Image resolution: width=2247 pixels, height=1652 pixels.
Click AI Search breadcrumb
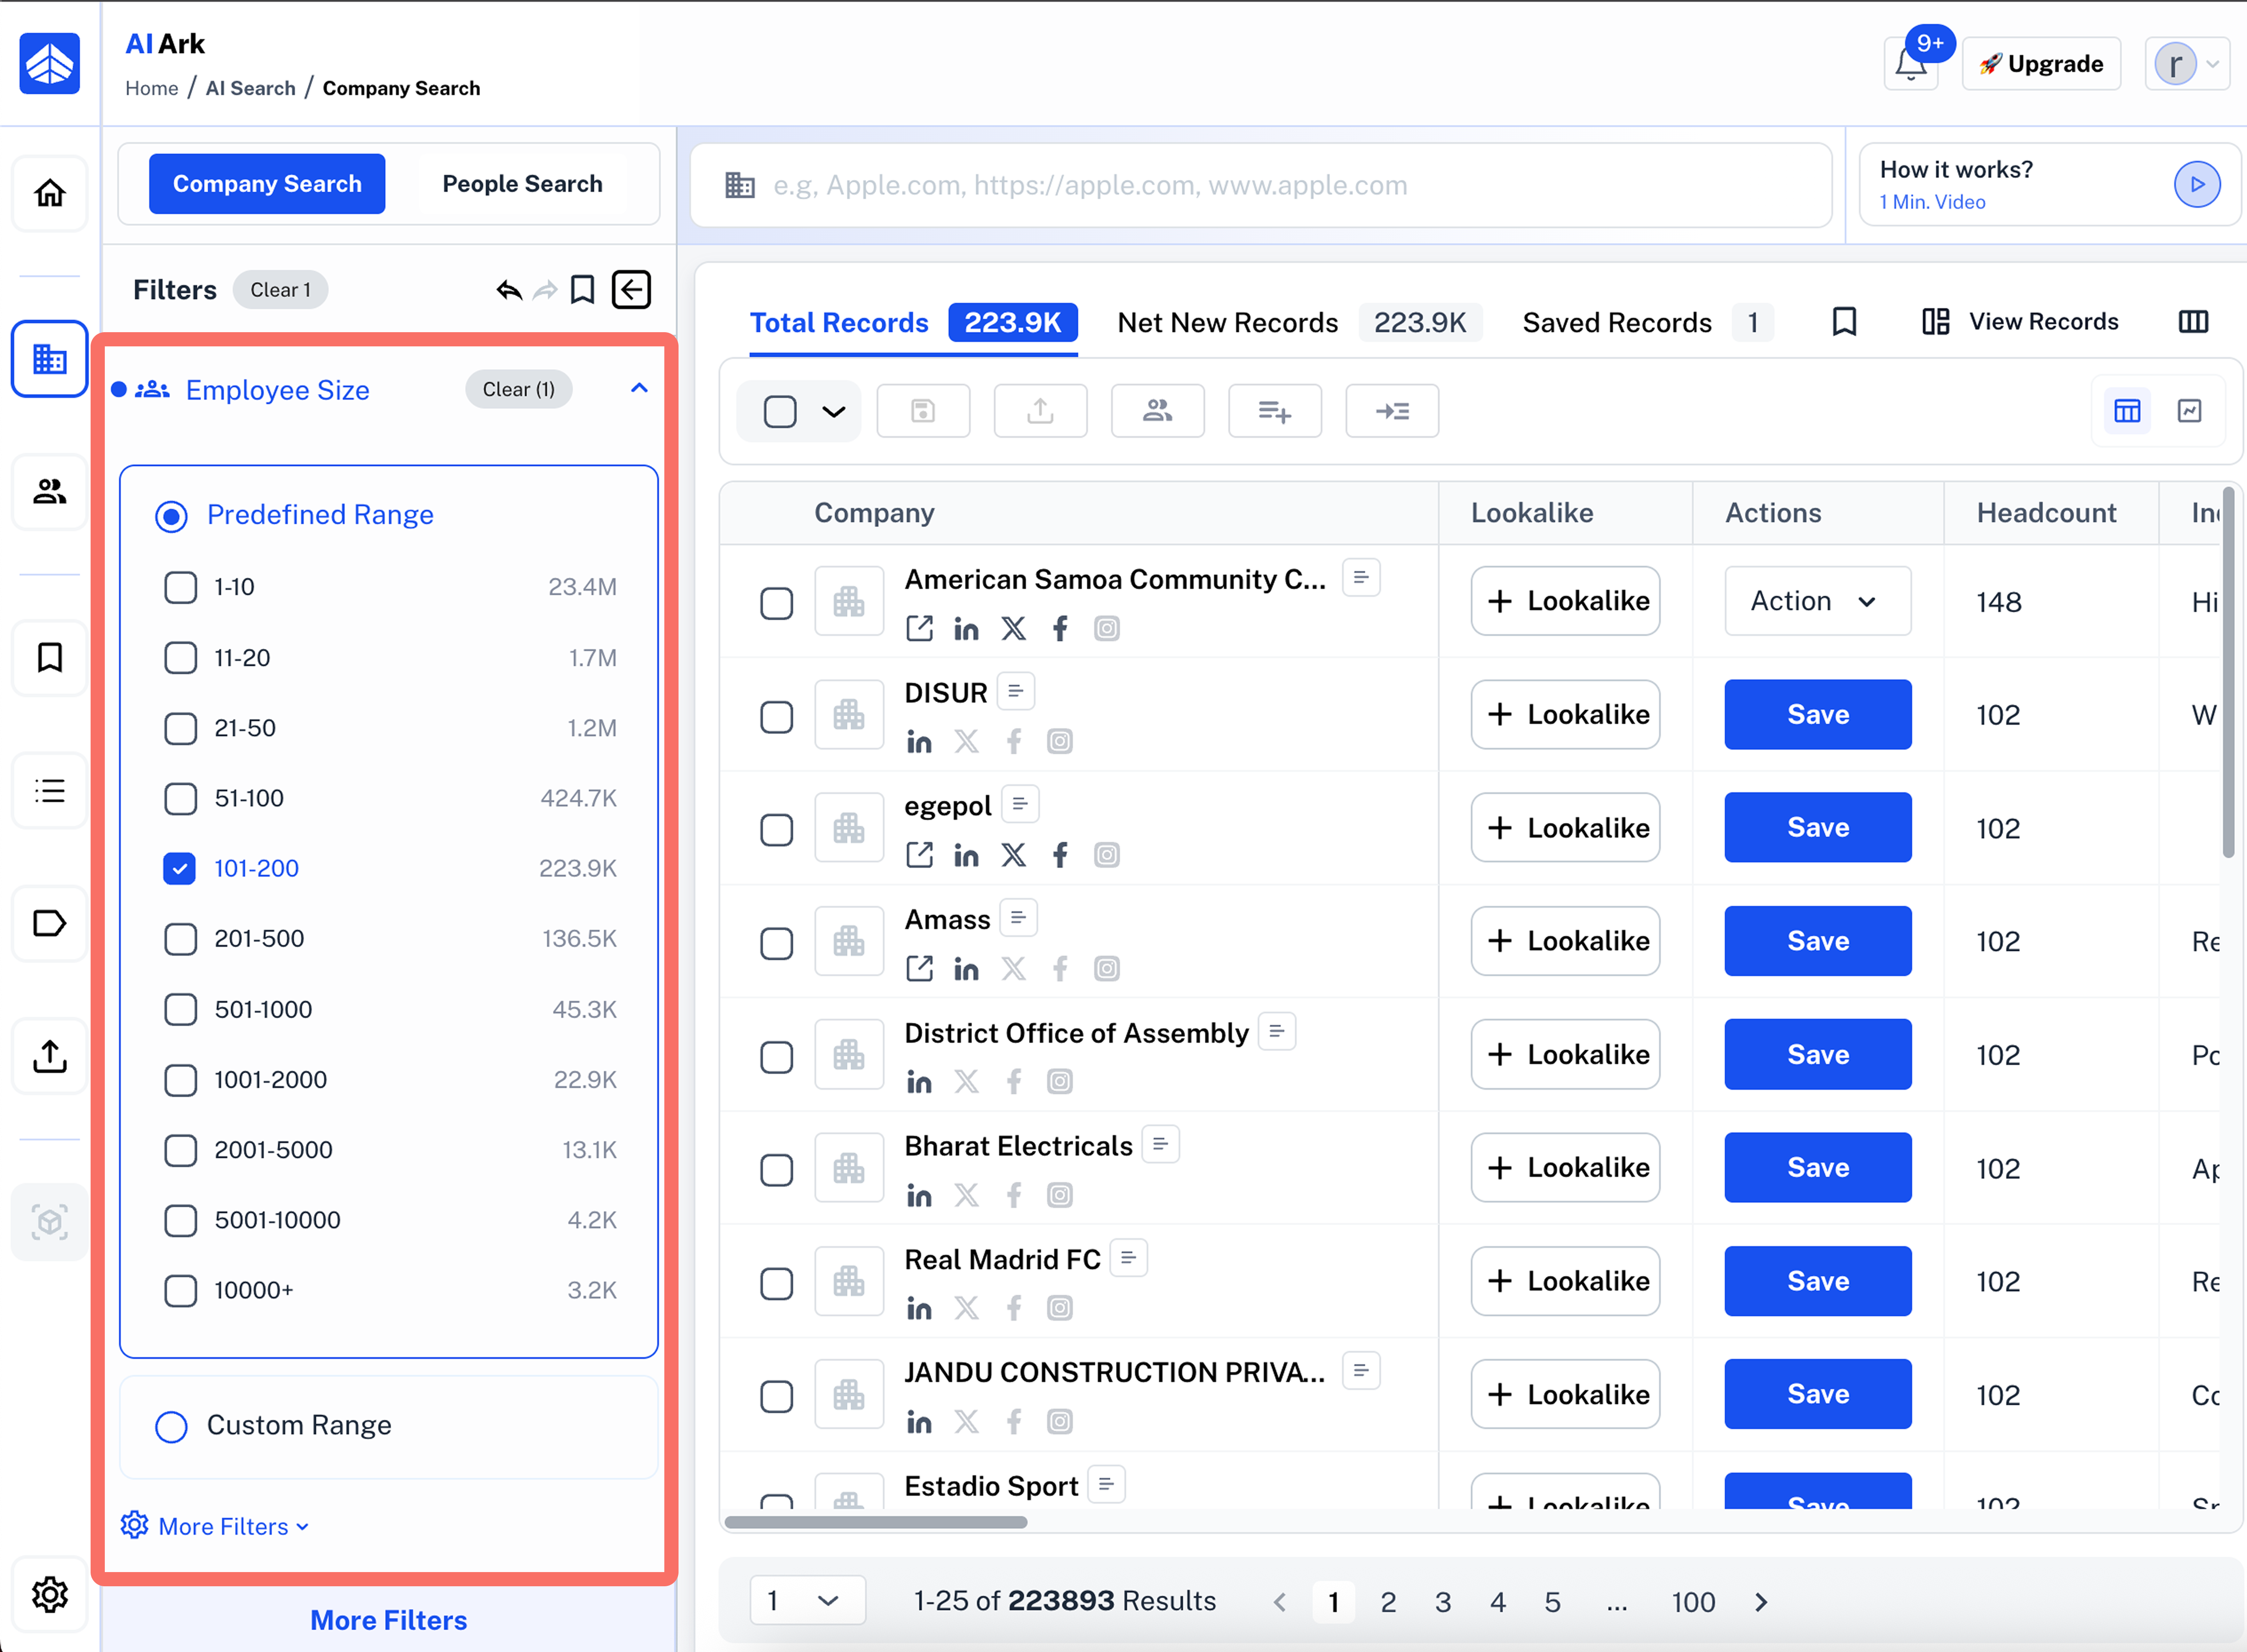(x=250, y=88)
